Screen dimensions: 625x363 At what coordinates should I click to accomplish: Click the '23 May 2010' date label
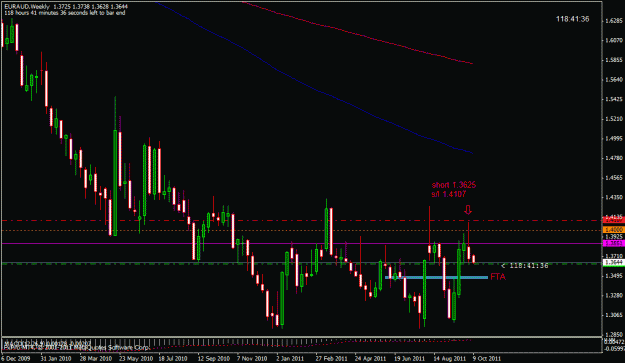coord(136,358)
